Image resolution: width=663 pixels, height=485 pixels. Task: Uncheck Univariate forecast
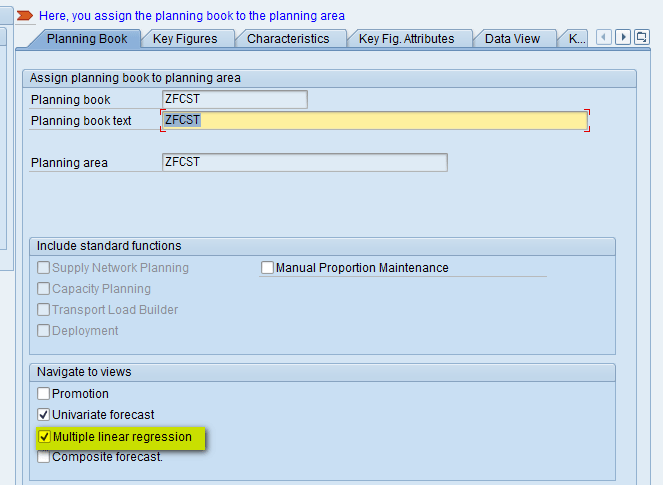(43, 415)
